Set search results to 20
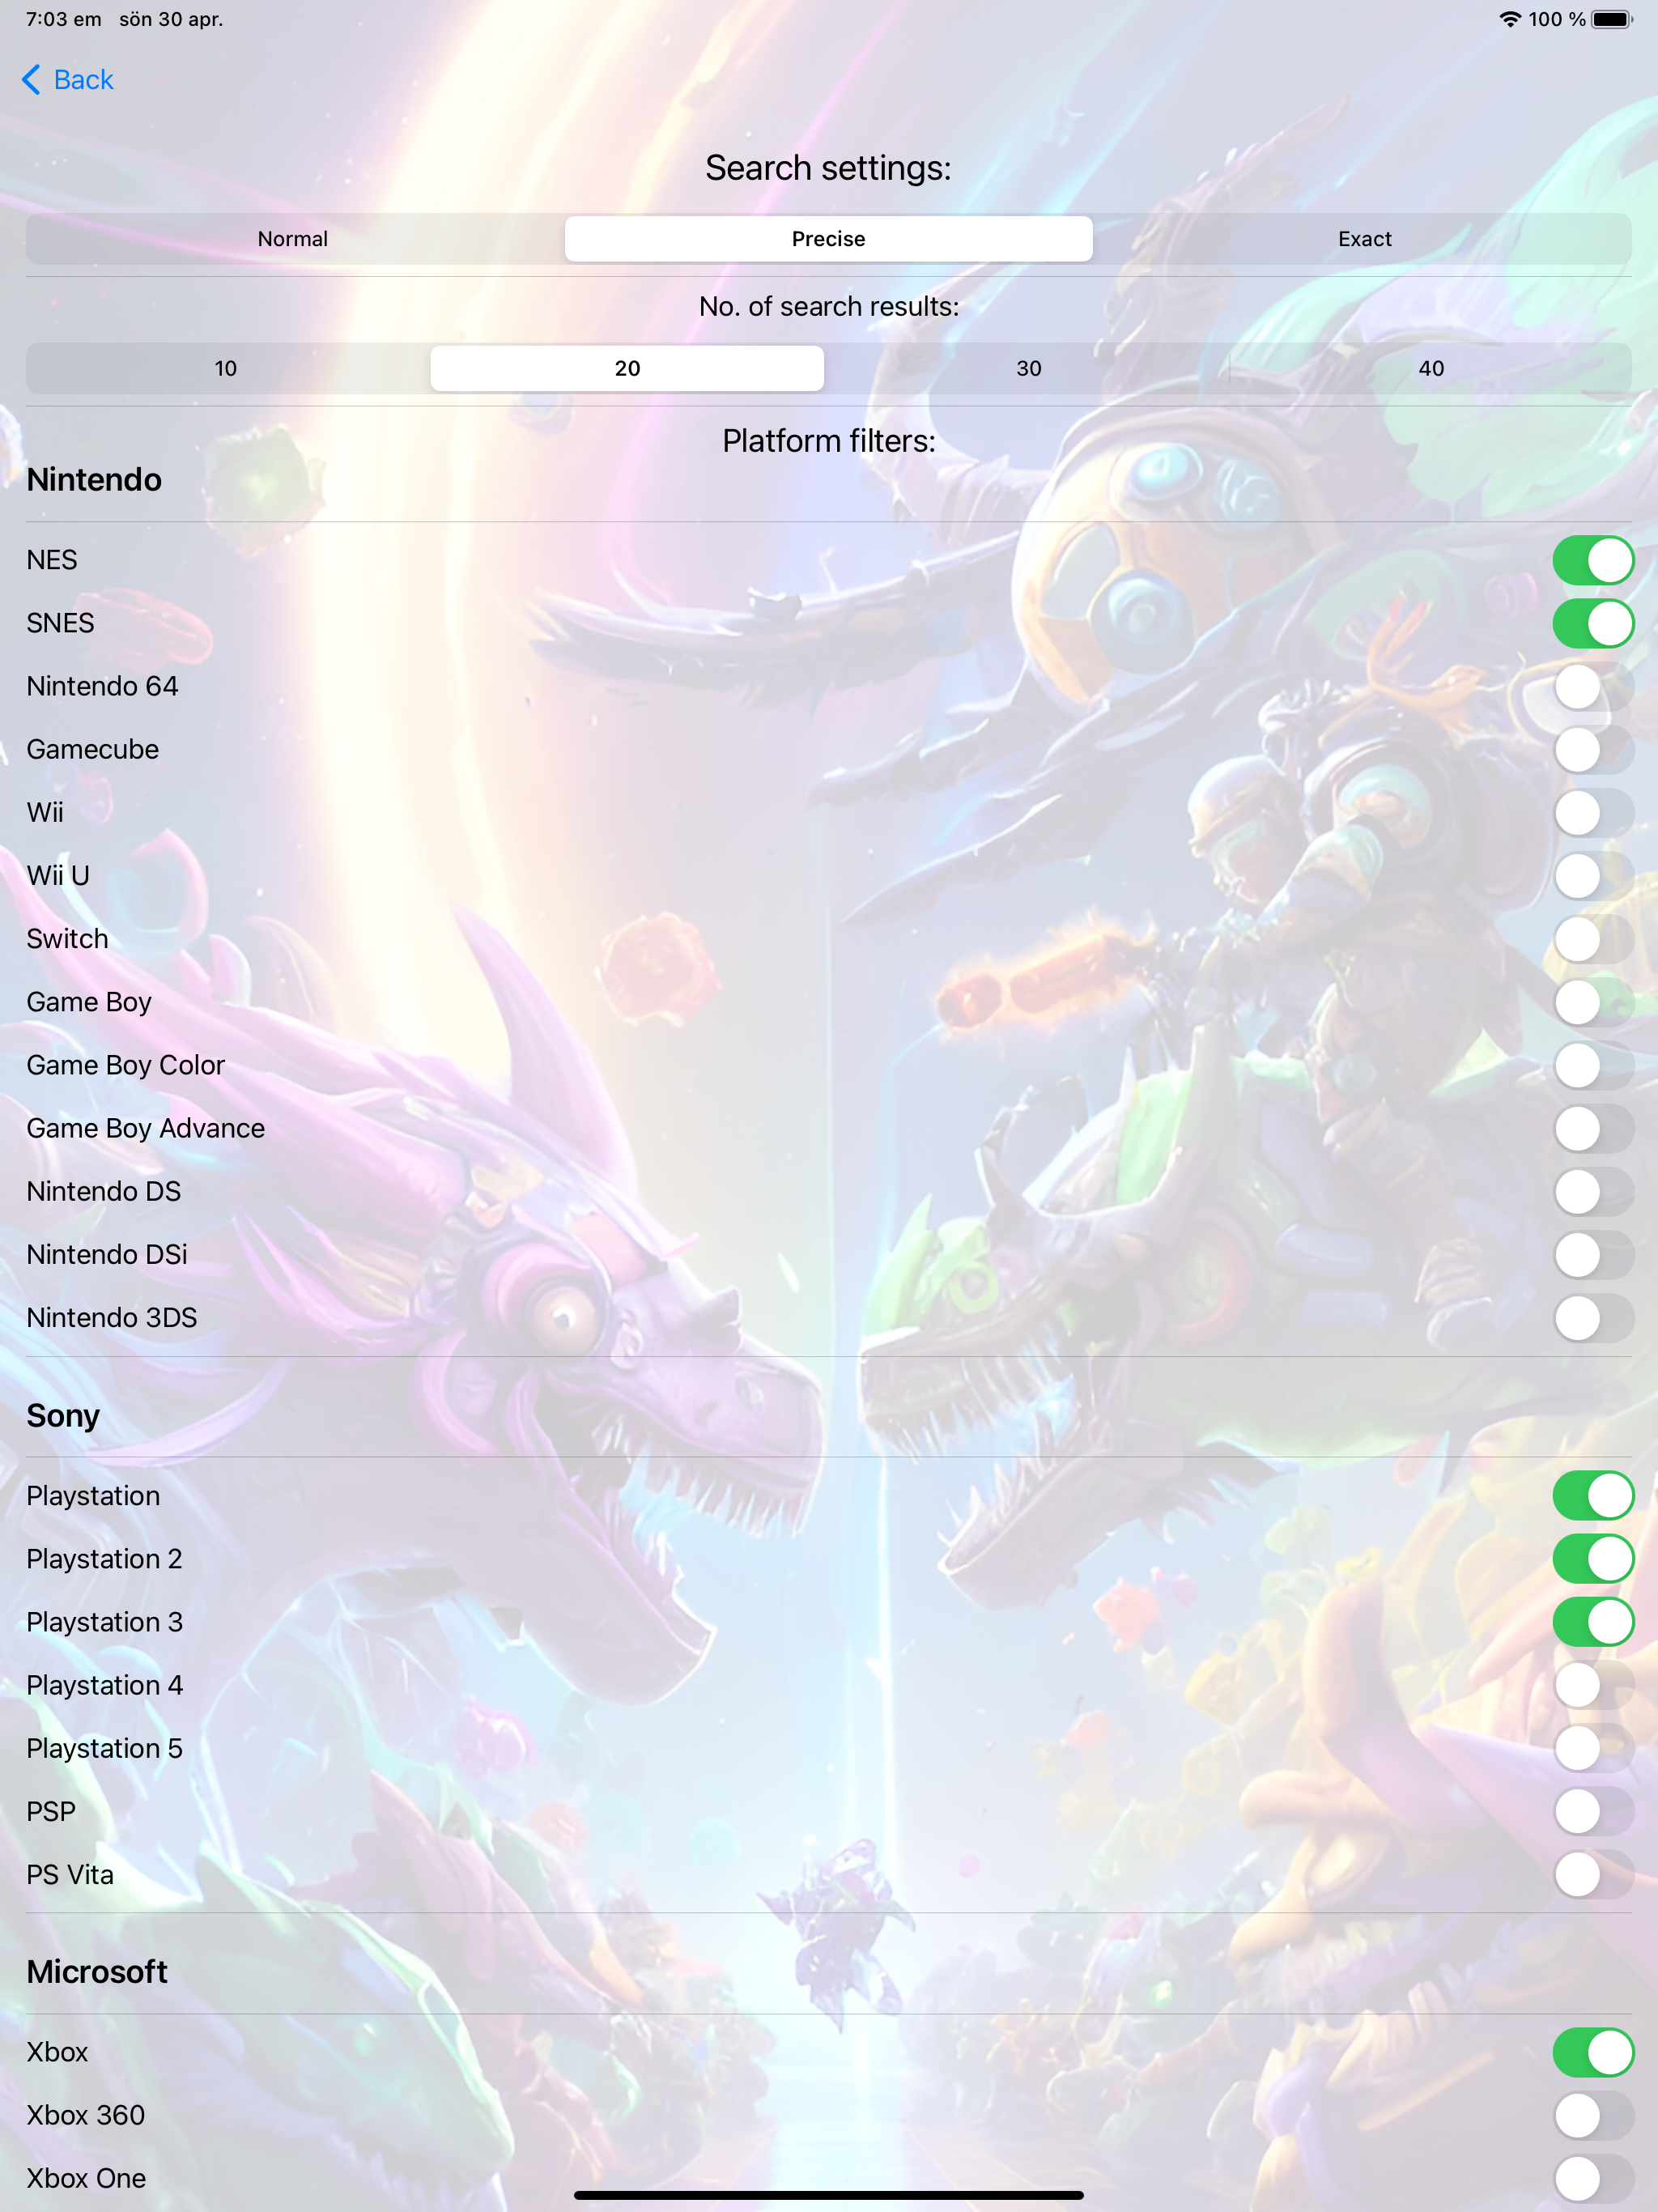Screen dimensions: 1658x2212 [627, 368]
